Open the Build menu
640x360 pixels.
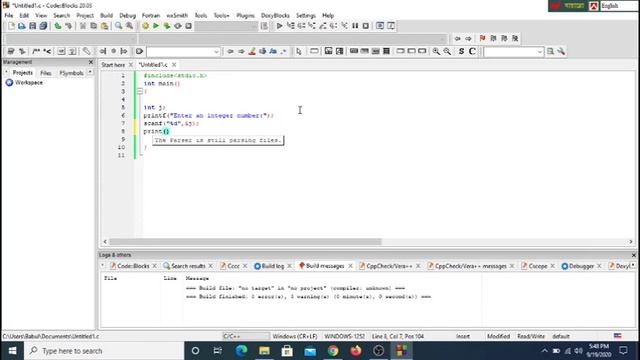[x=107, y=16]
